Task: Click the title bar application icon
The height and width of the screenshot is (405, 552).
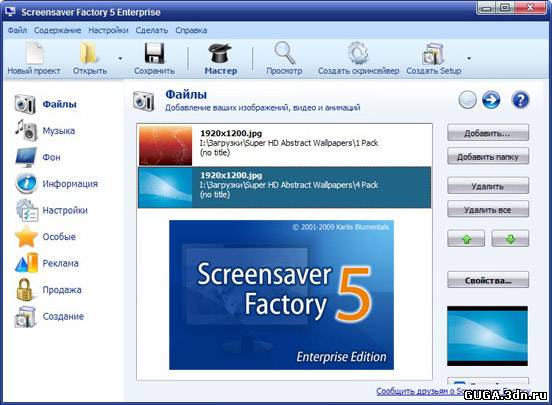Action: (x=10, y=11)
